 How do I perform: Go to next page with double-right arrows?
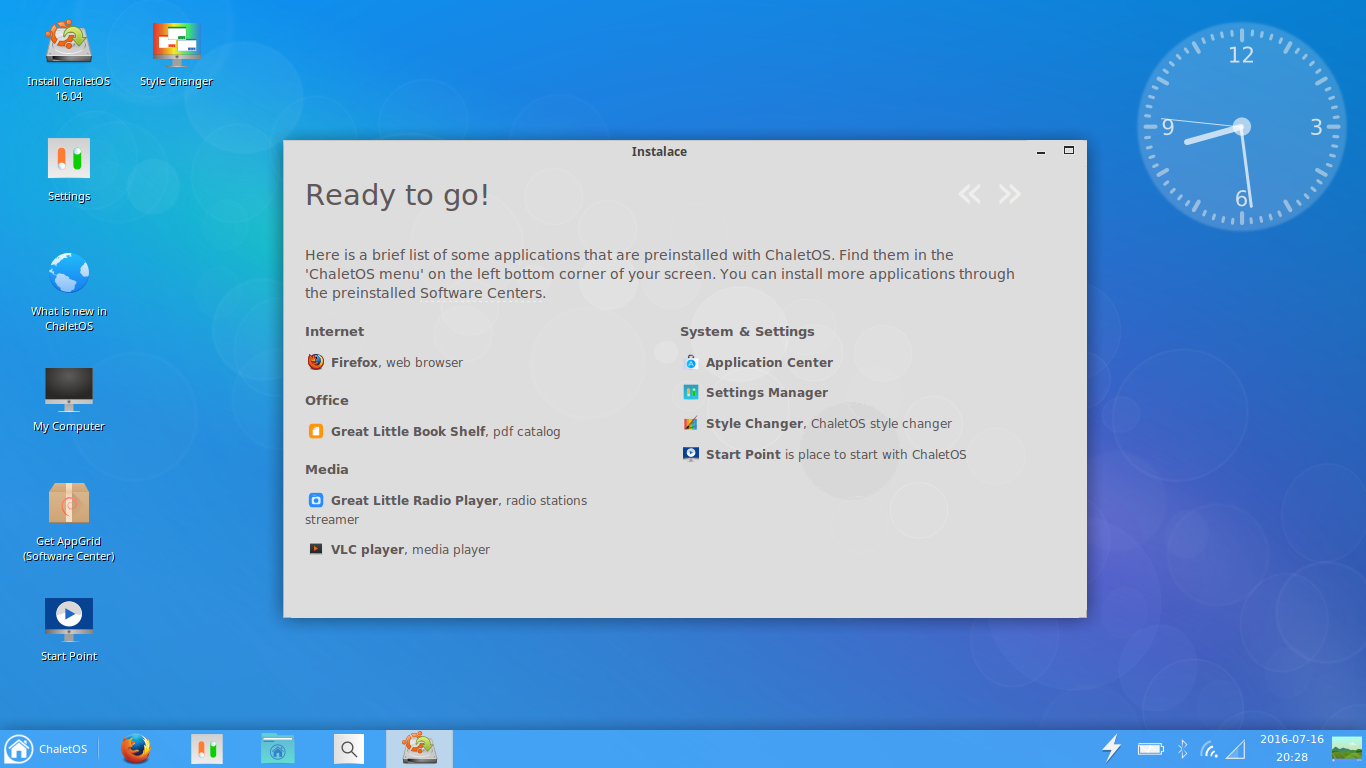[1010, 194]
